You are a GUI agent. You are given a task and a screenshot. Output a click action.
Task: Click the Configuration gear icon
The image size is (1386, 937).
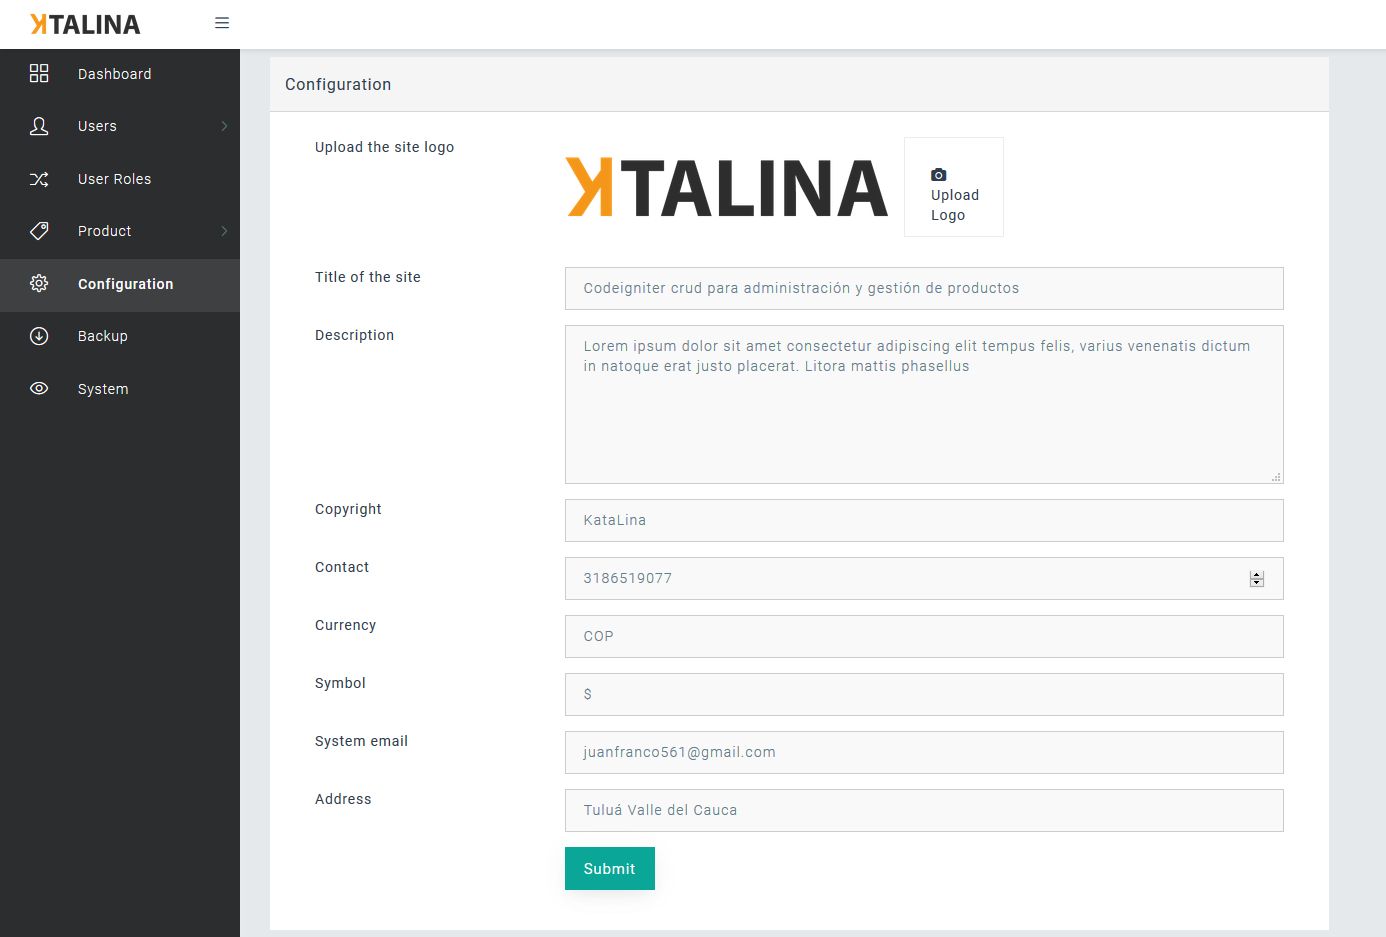point(39,283)
